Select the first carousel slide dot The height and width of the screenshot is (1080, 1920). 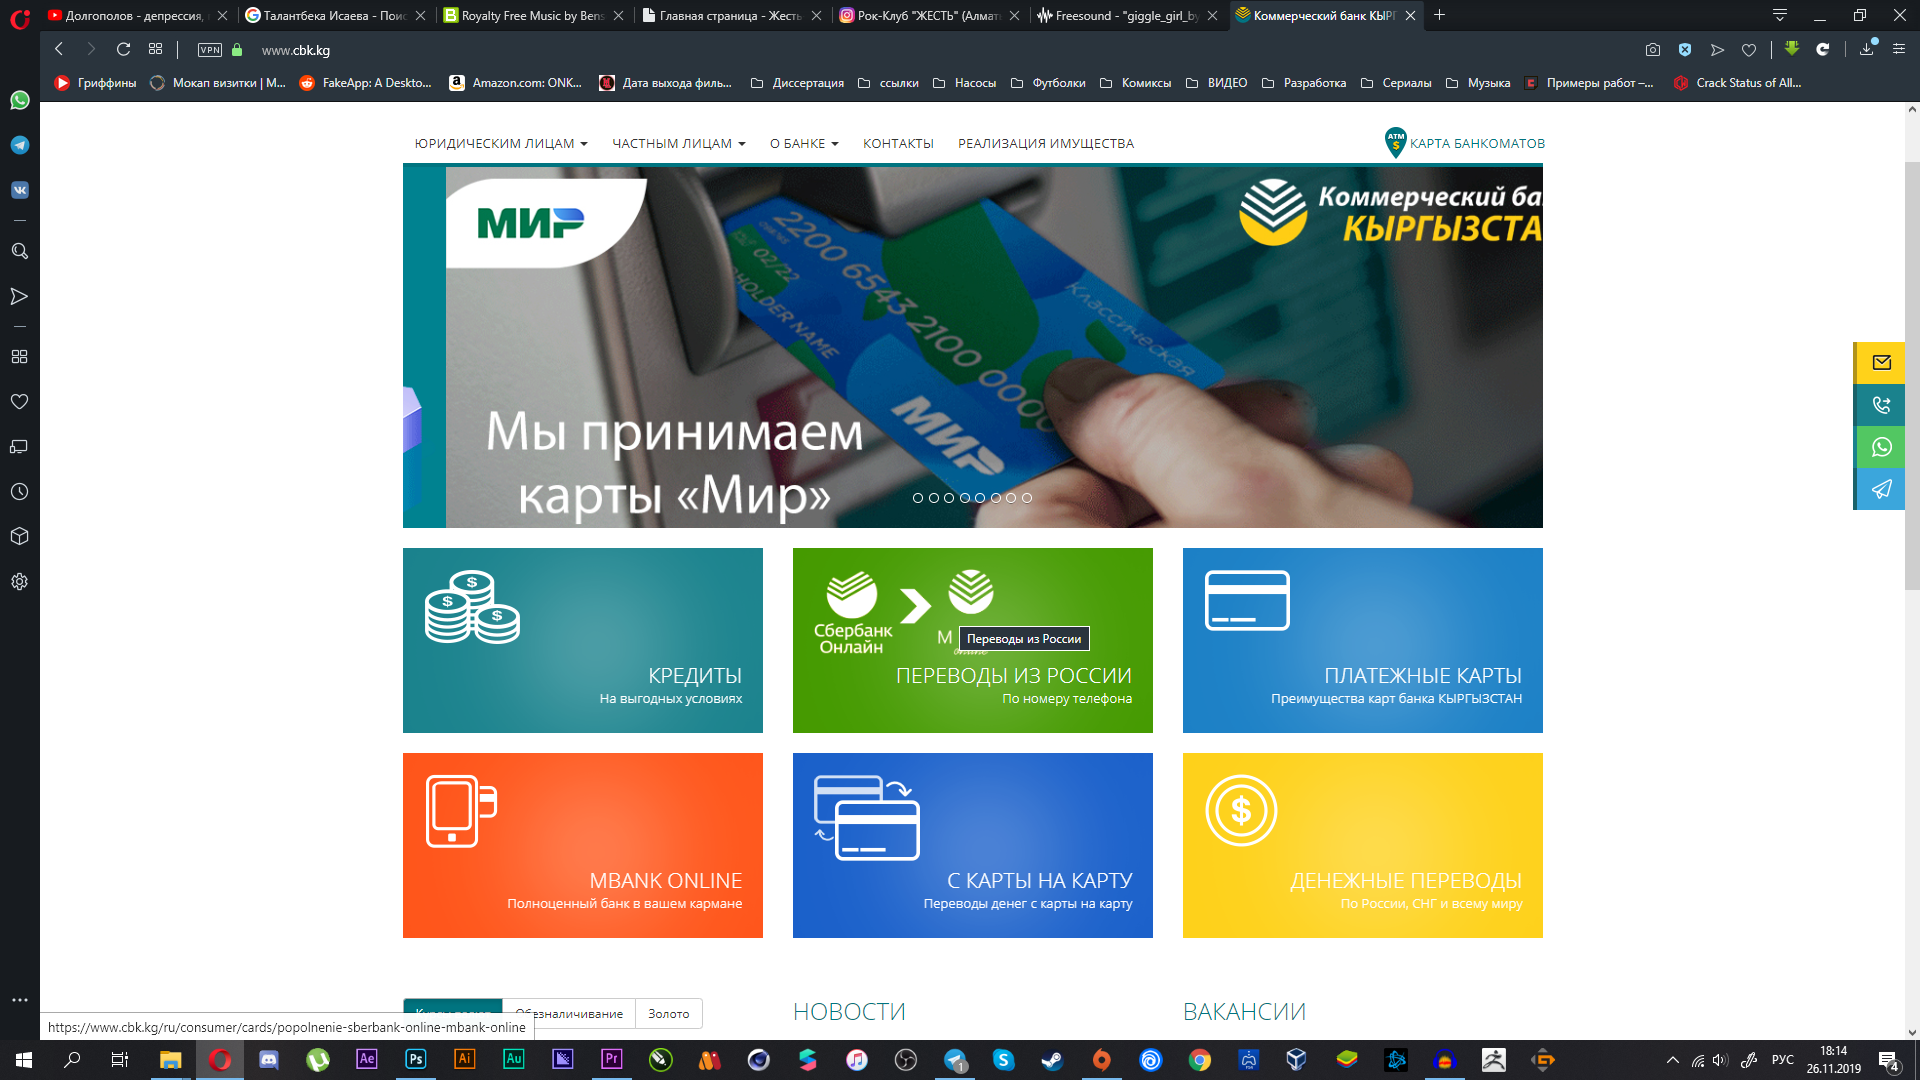[x=918, y=498]
